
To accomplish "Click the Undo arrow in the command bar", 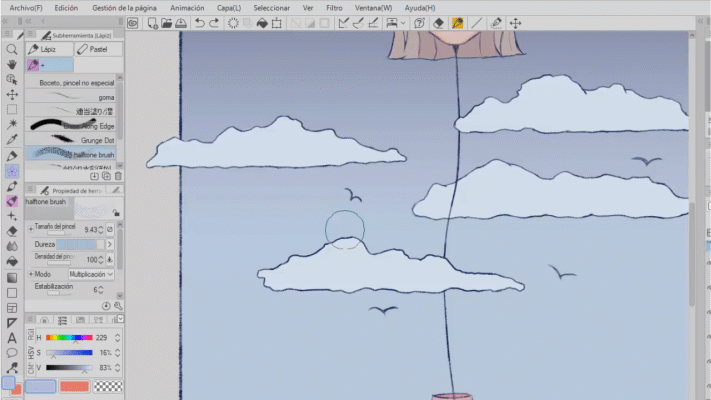I will pos(200,23).
